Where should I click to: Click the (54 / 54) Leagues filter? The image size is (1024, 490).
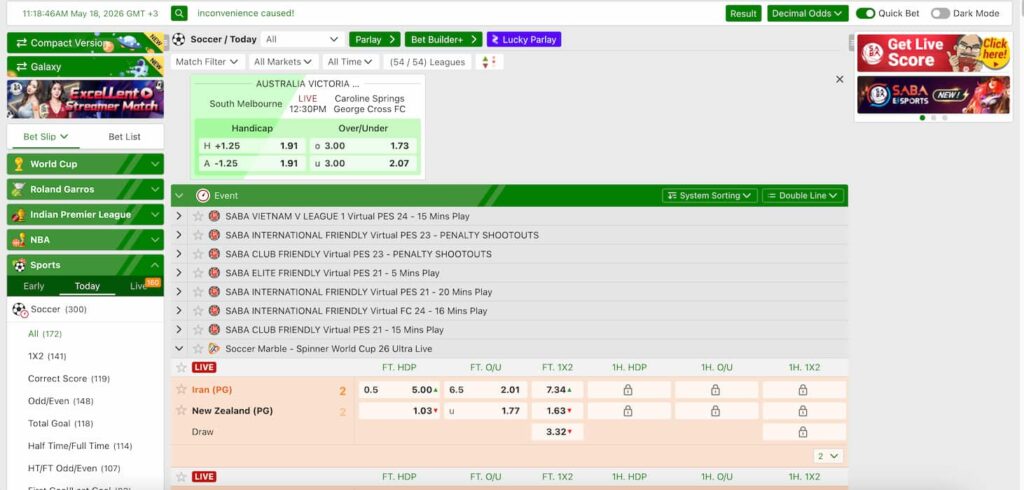428,62
